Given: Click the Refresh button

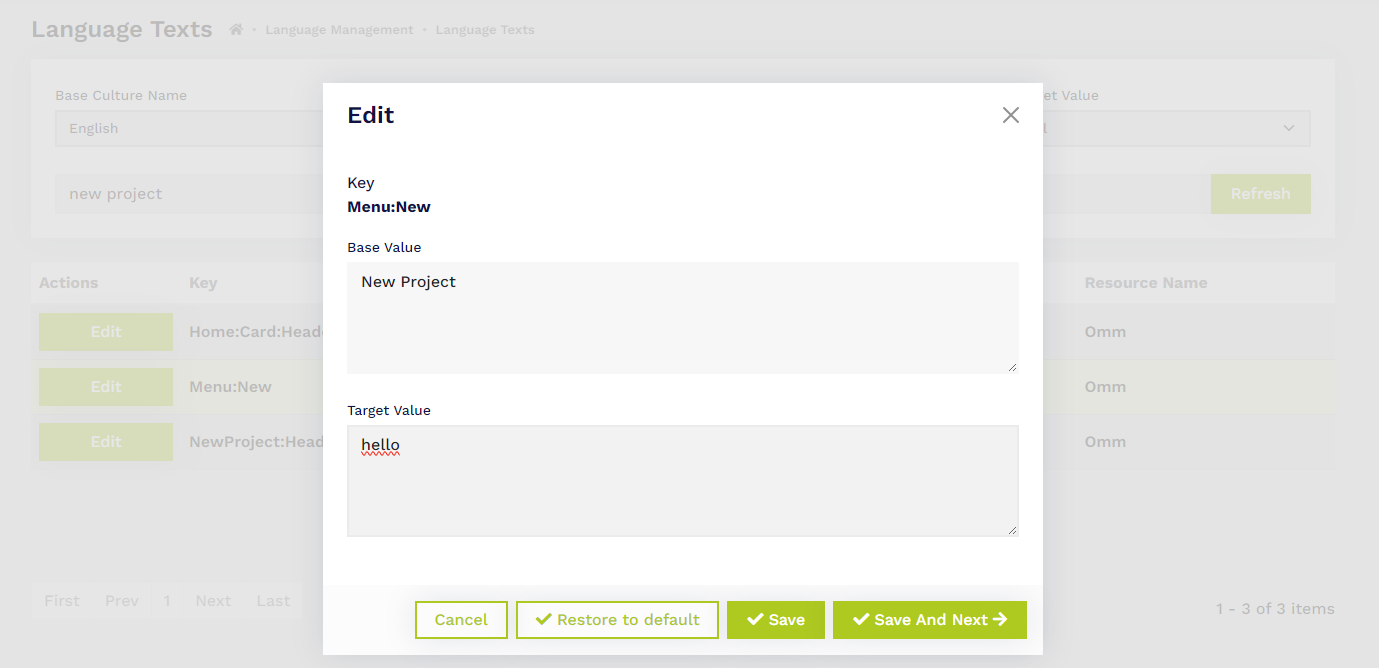Looking at the screenshot, I should pos(1260,194).
